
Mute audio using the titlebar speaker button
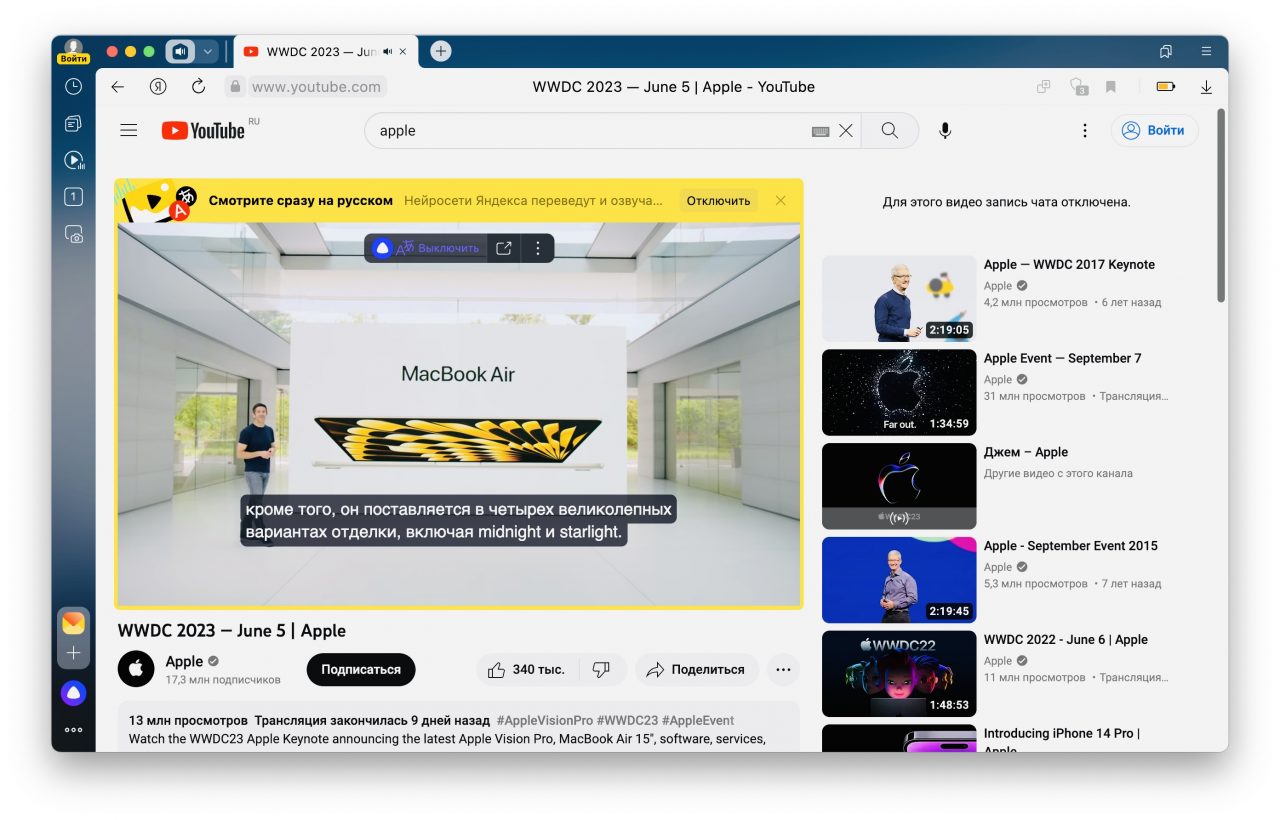[x=181, y=51]
